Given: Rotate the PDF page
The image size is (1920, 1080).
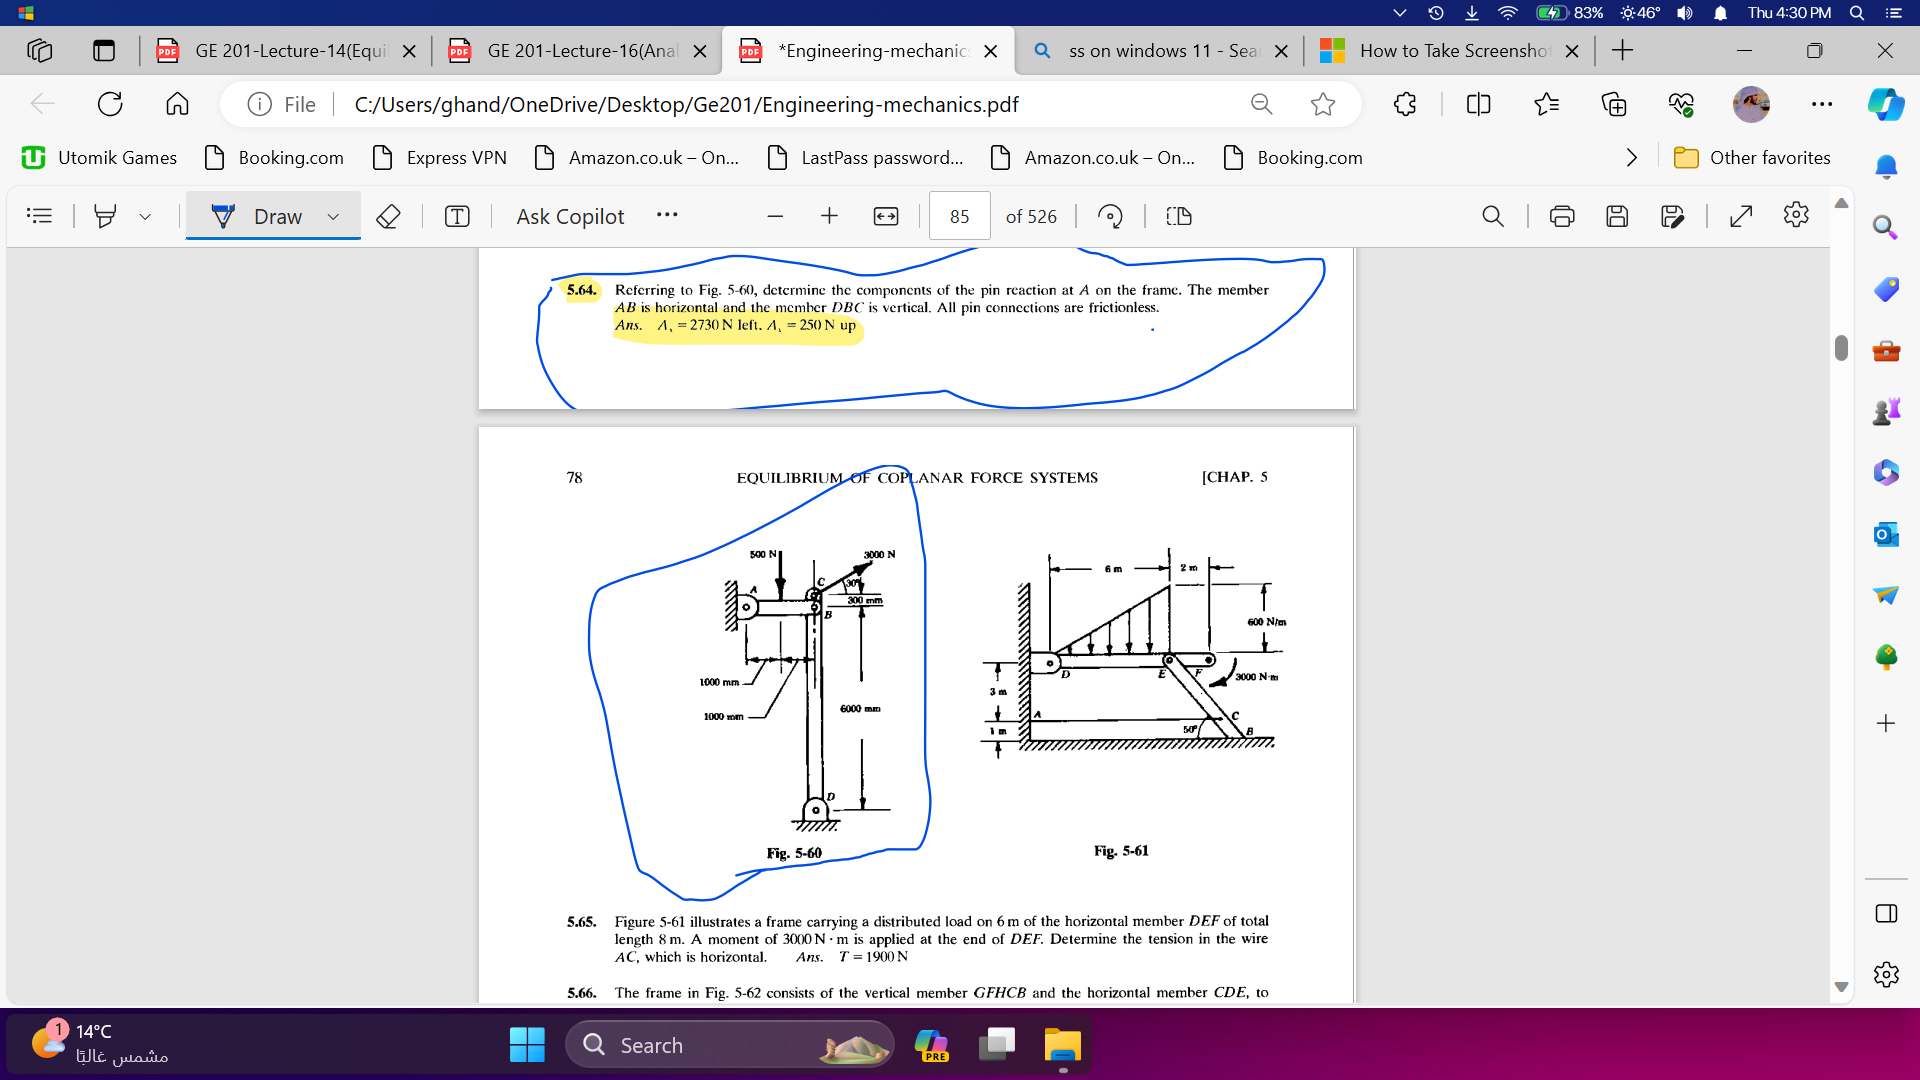Looking at the screenshot, I should tap(1110, 216).
